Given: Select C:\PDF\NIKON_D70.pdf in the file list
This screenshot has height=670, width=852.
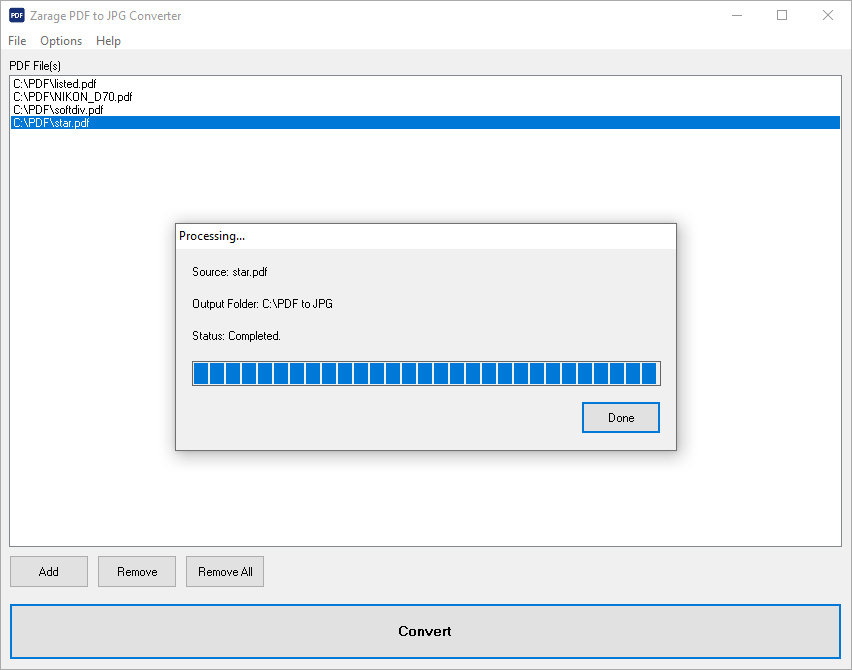Looking at the screenshot, I should click(x=425, y=97).
